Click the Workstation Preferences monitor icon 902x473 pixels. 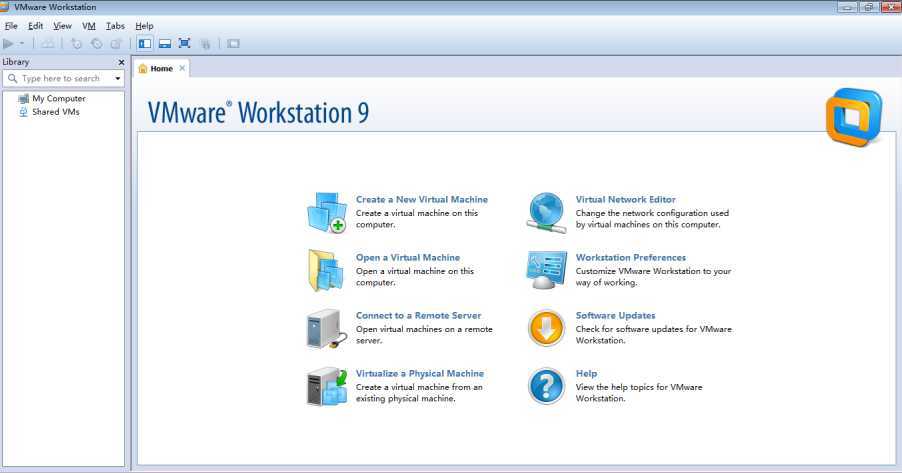pyautogui.click(x=546, y=270)
